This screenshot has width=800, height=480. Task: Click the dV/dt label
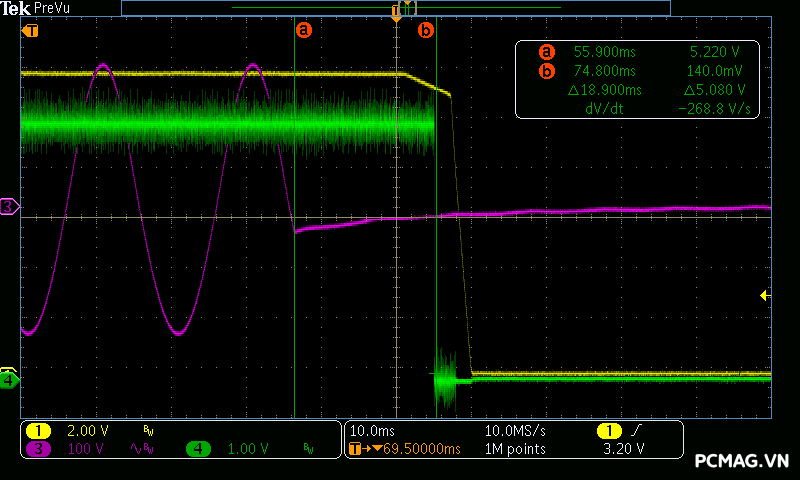(x=604, y=109)
